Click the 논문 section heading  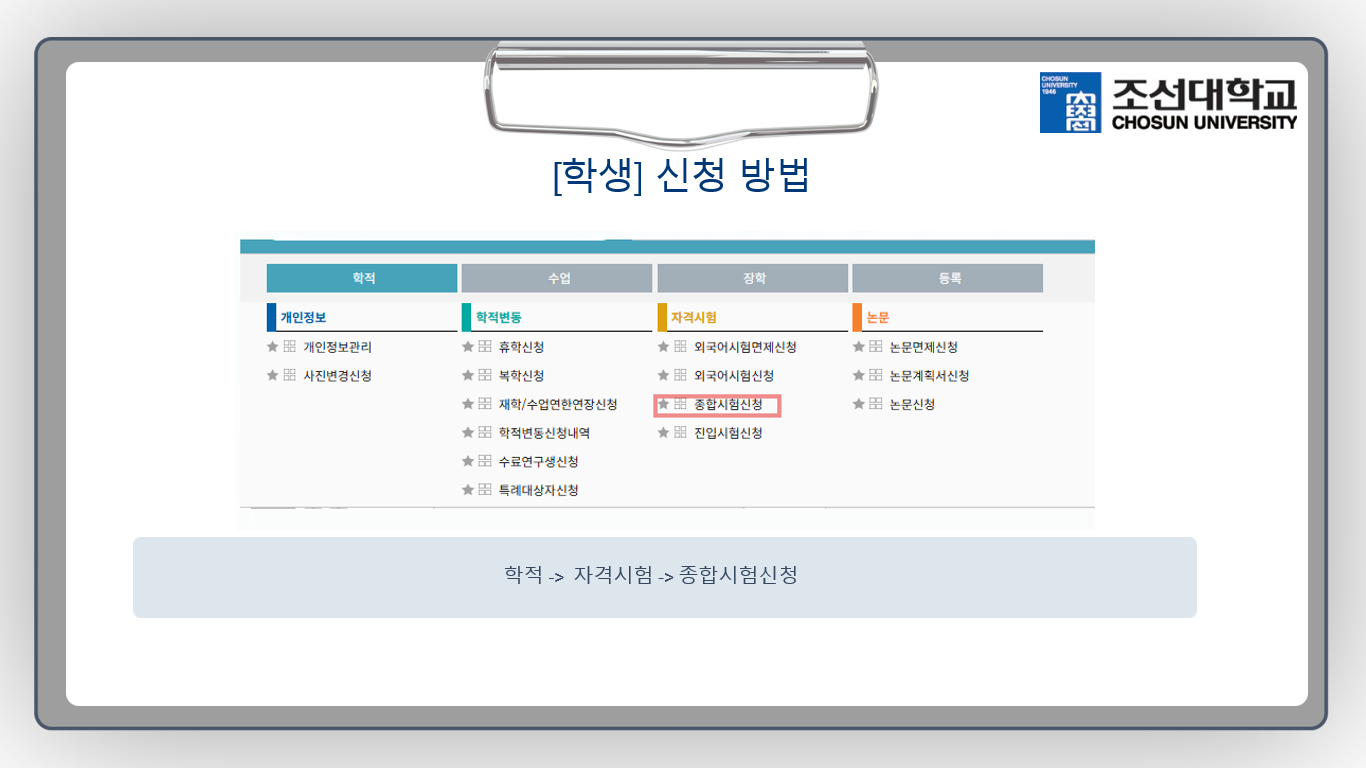877,318
